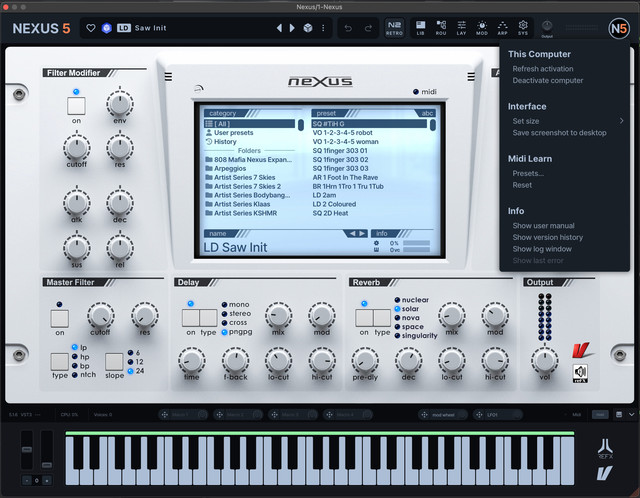The width and height of the screenshot is (640, 498).
Task: Redo the last change
Action: [x=368, y=28]
